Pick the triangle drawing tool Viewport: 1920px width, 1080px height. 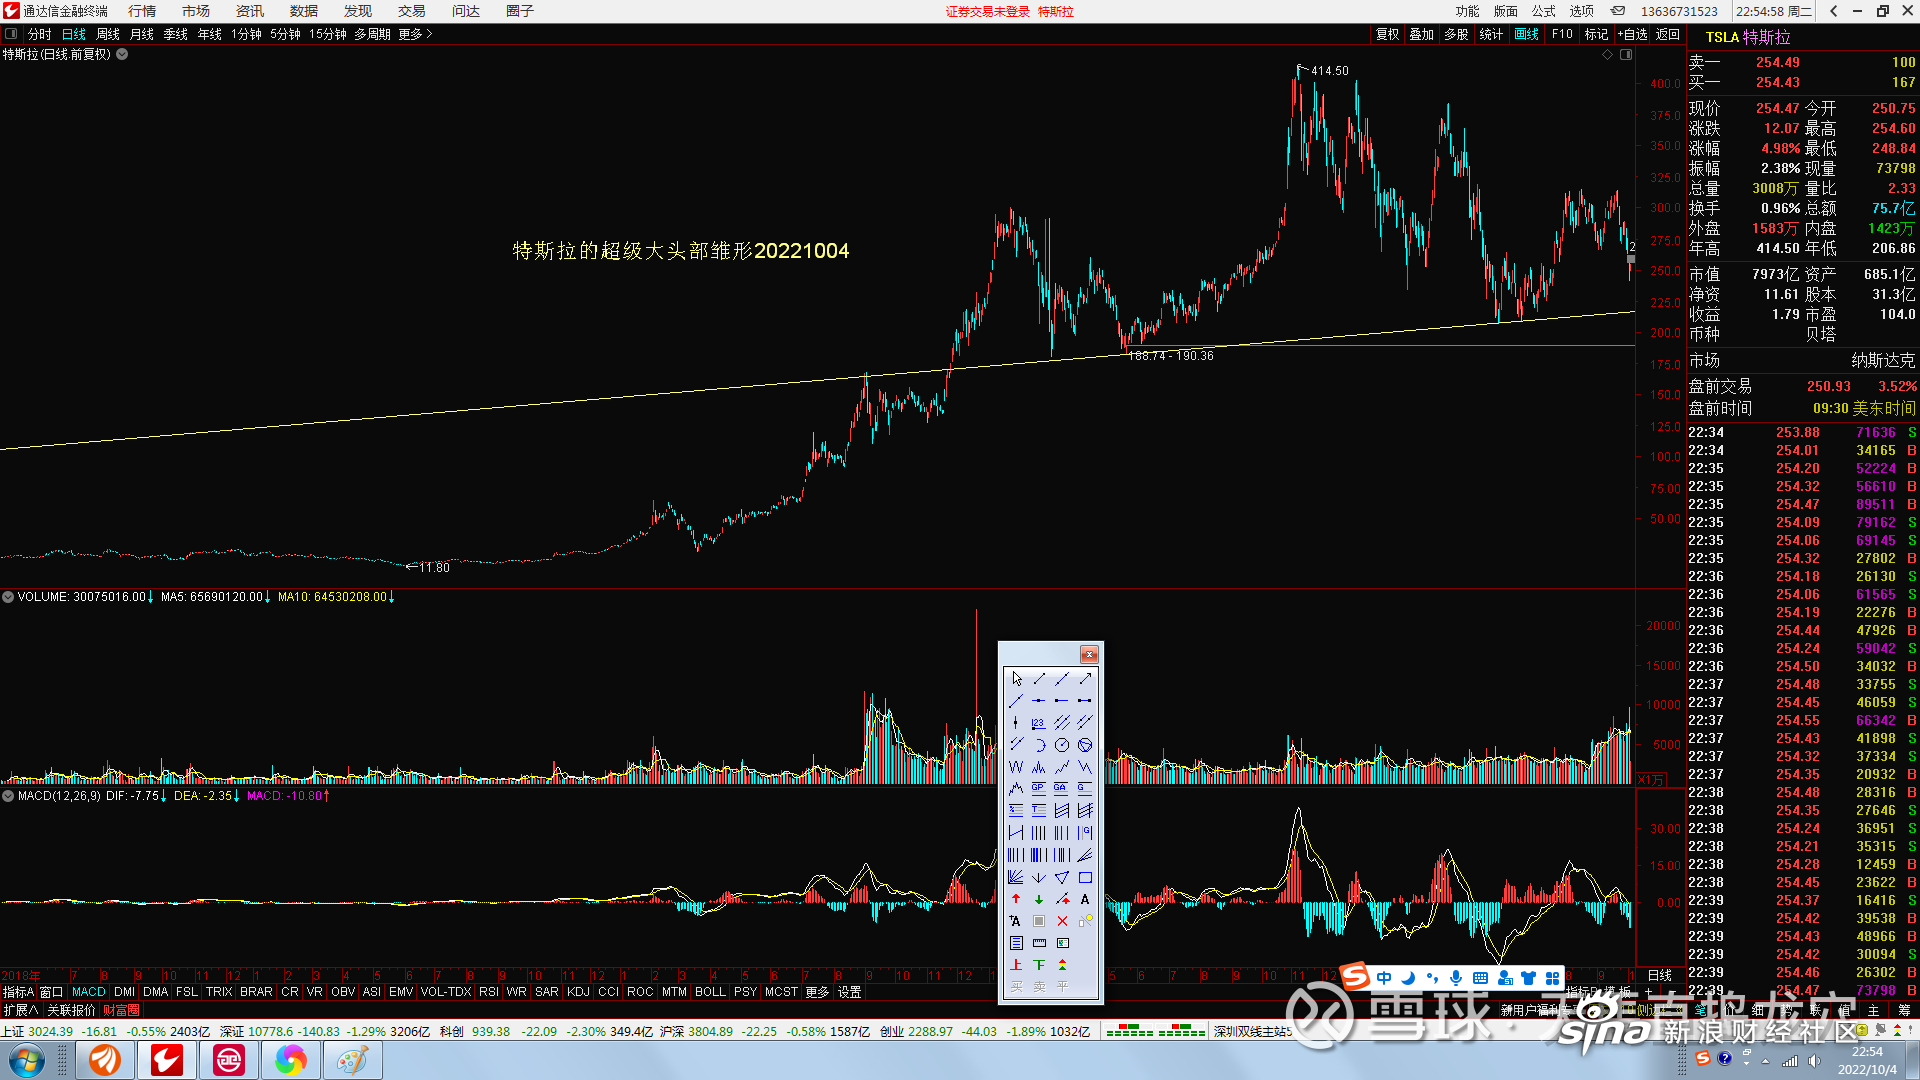pyautogui.click(x=1062, y=877)
